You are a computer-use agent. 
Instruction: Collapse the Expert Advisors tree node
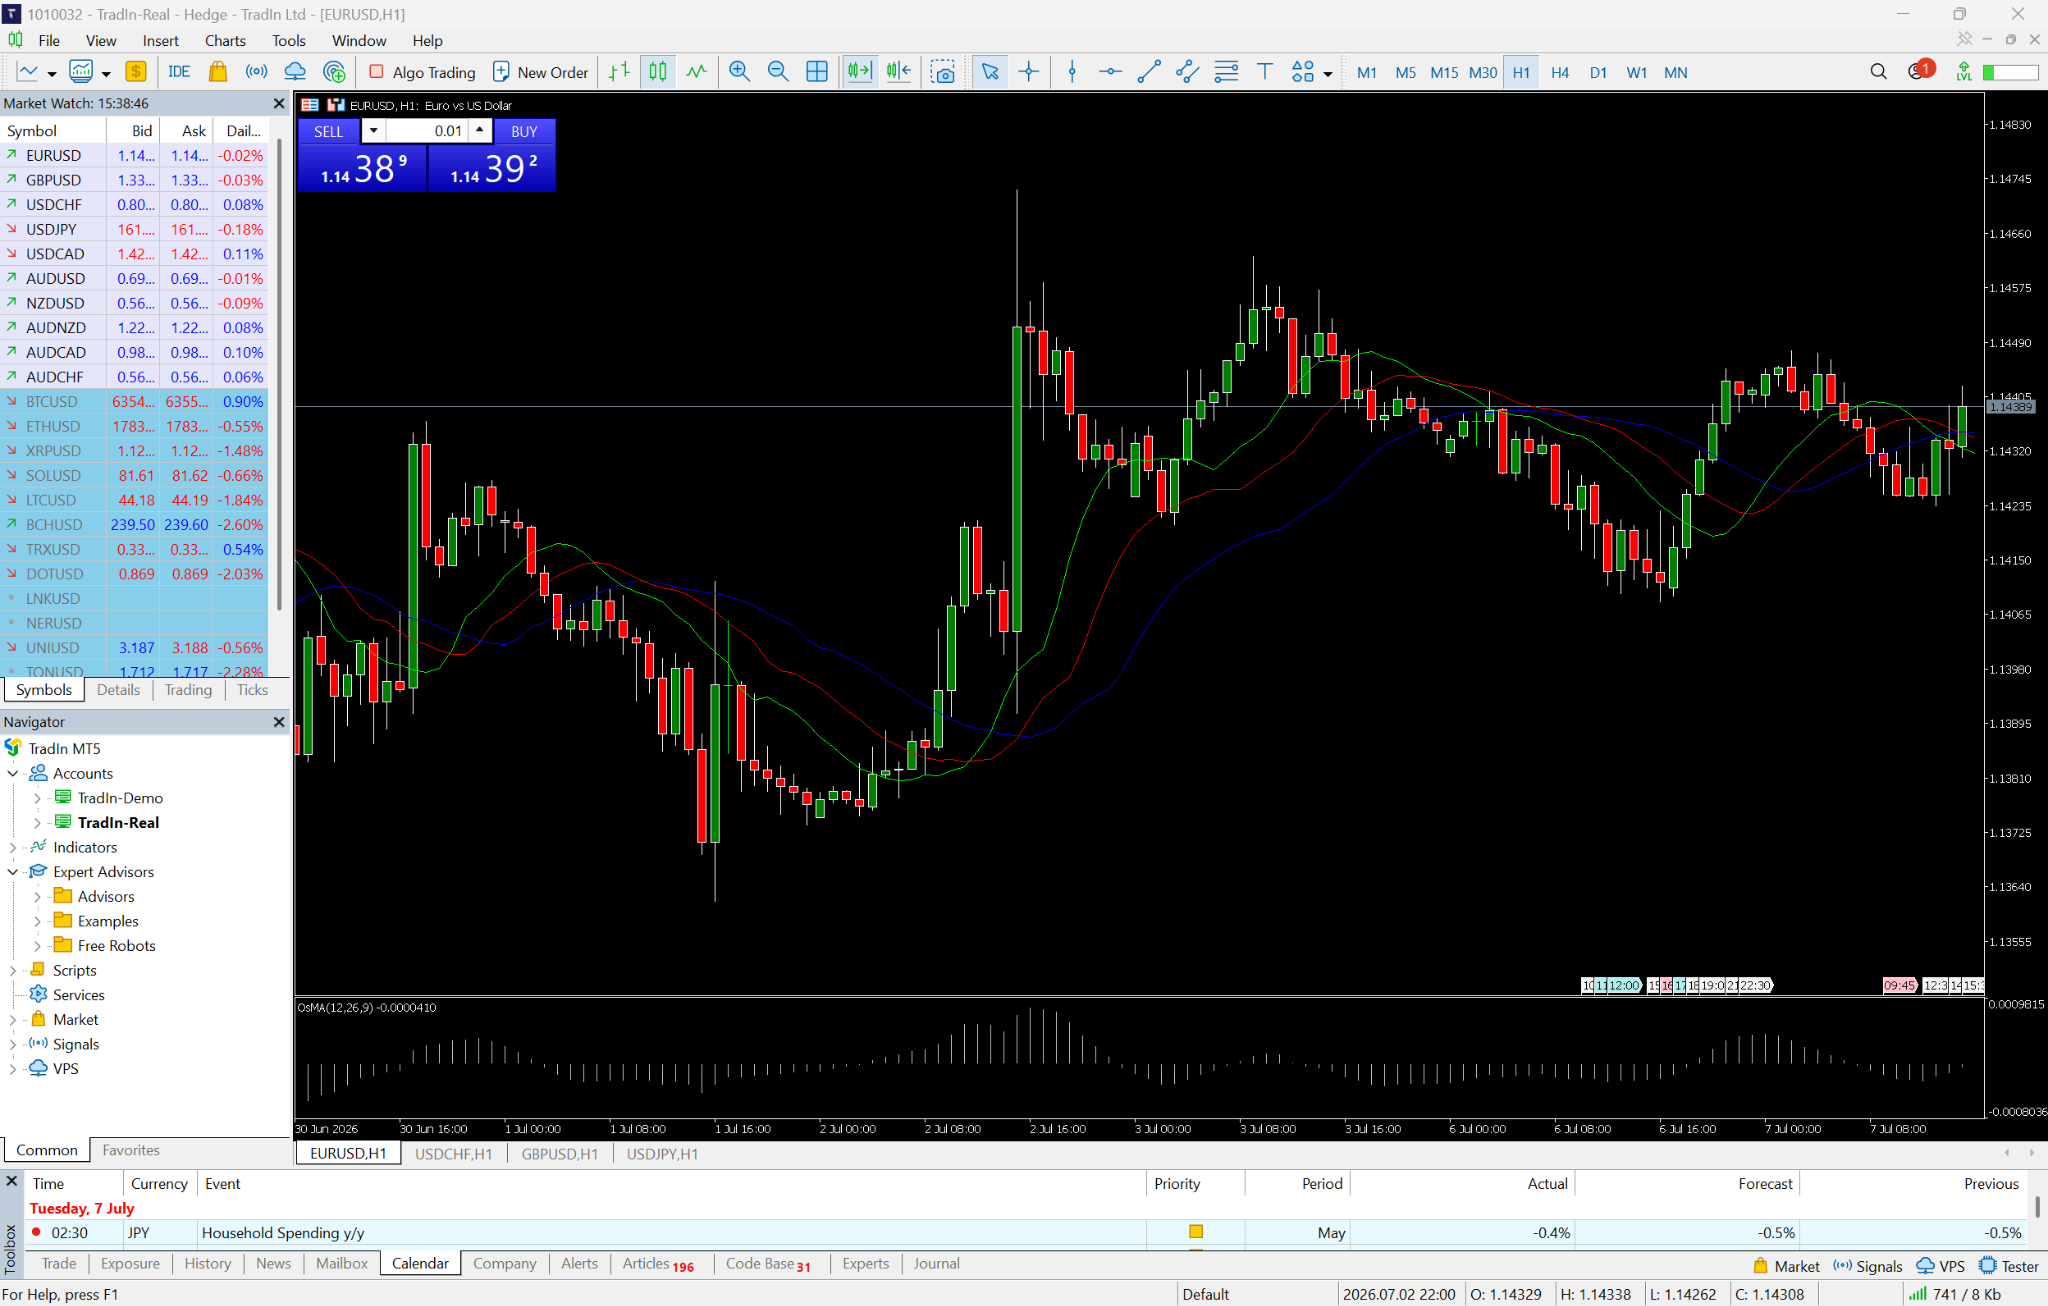[x=13, y=872]
